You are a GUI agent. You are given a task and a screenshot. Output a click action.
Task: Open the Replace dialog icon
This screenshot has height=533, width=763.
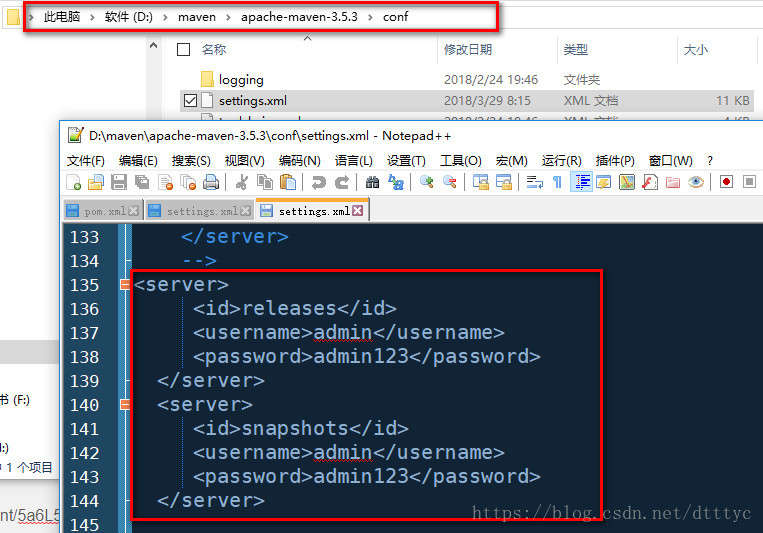[396, 183]
